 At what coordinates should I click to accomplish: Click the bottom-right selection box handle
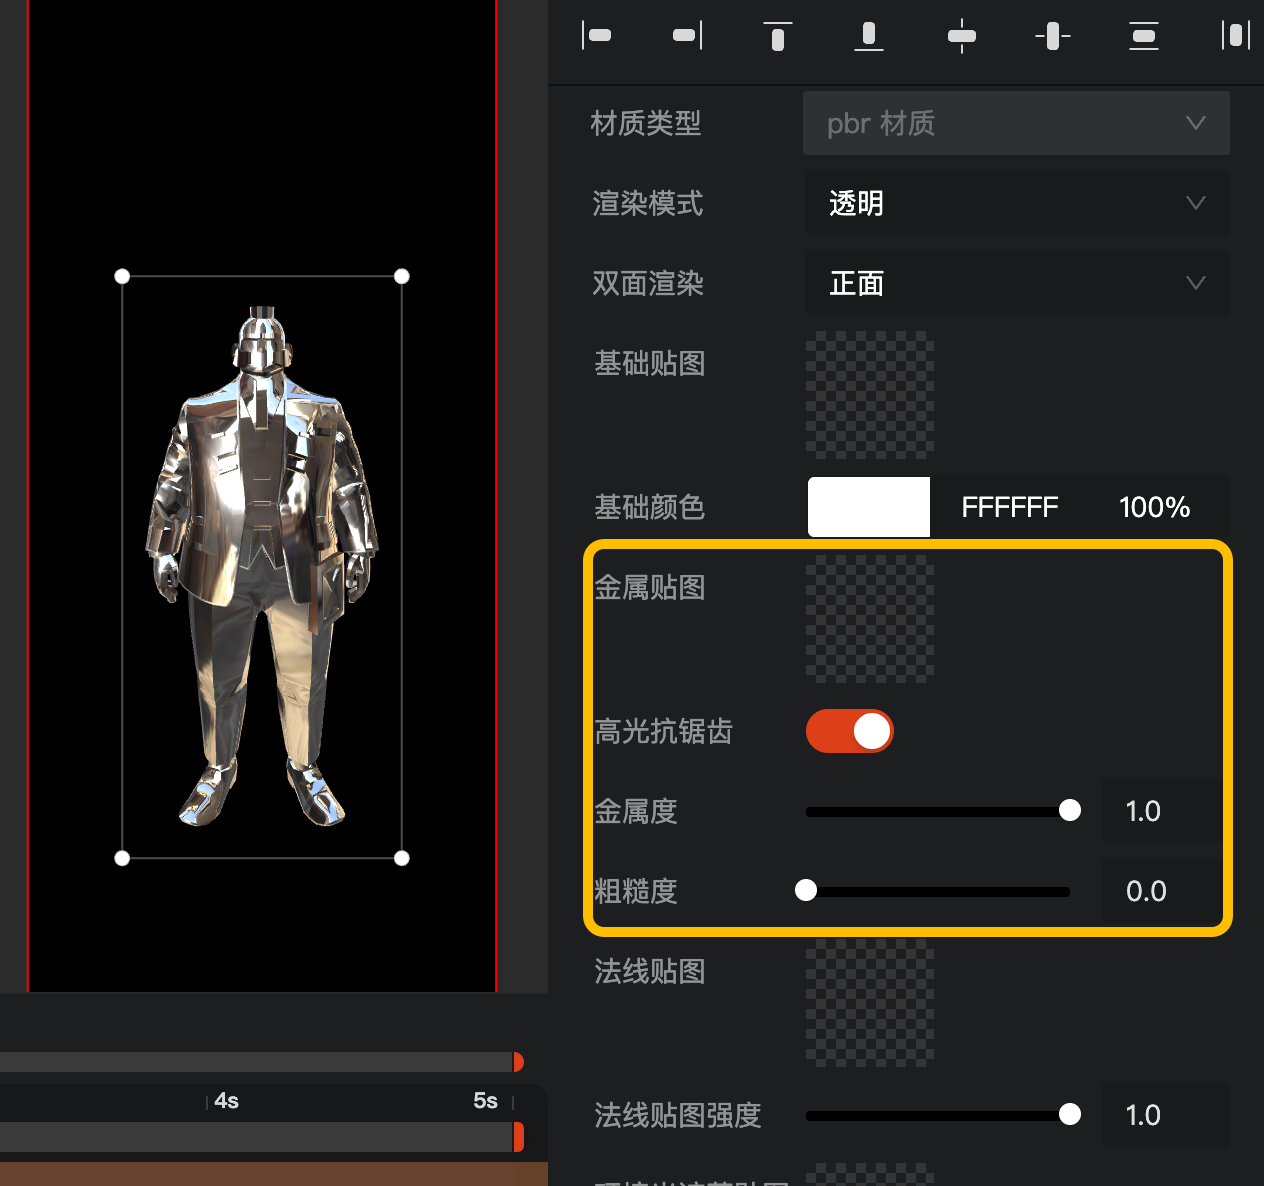(x=402, y=858)
